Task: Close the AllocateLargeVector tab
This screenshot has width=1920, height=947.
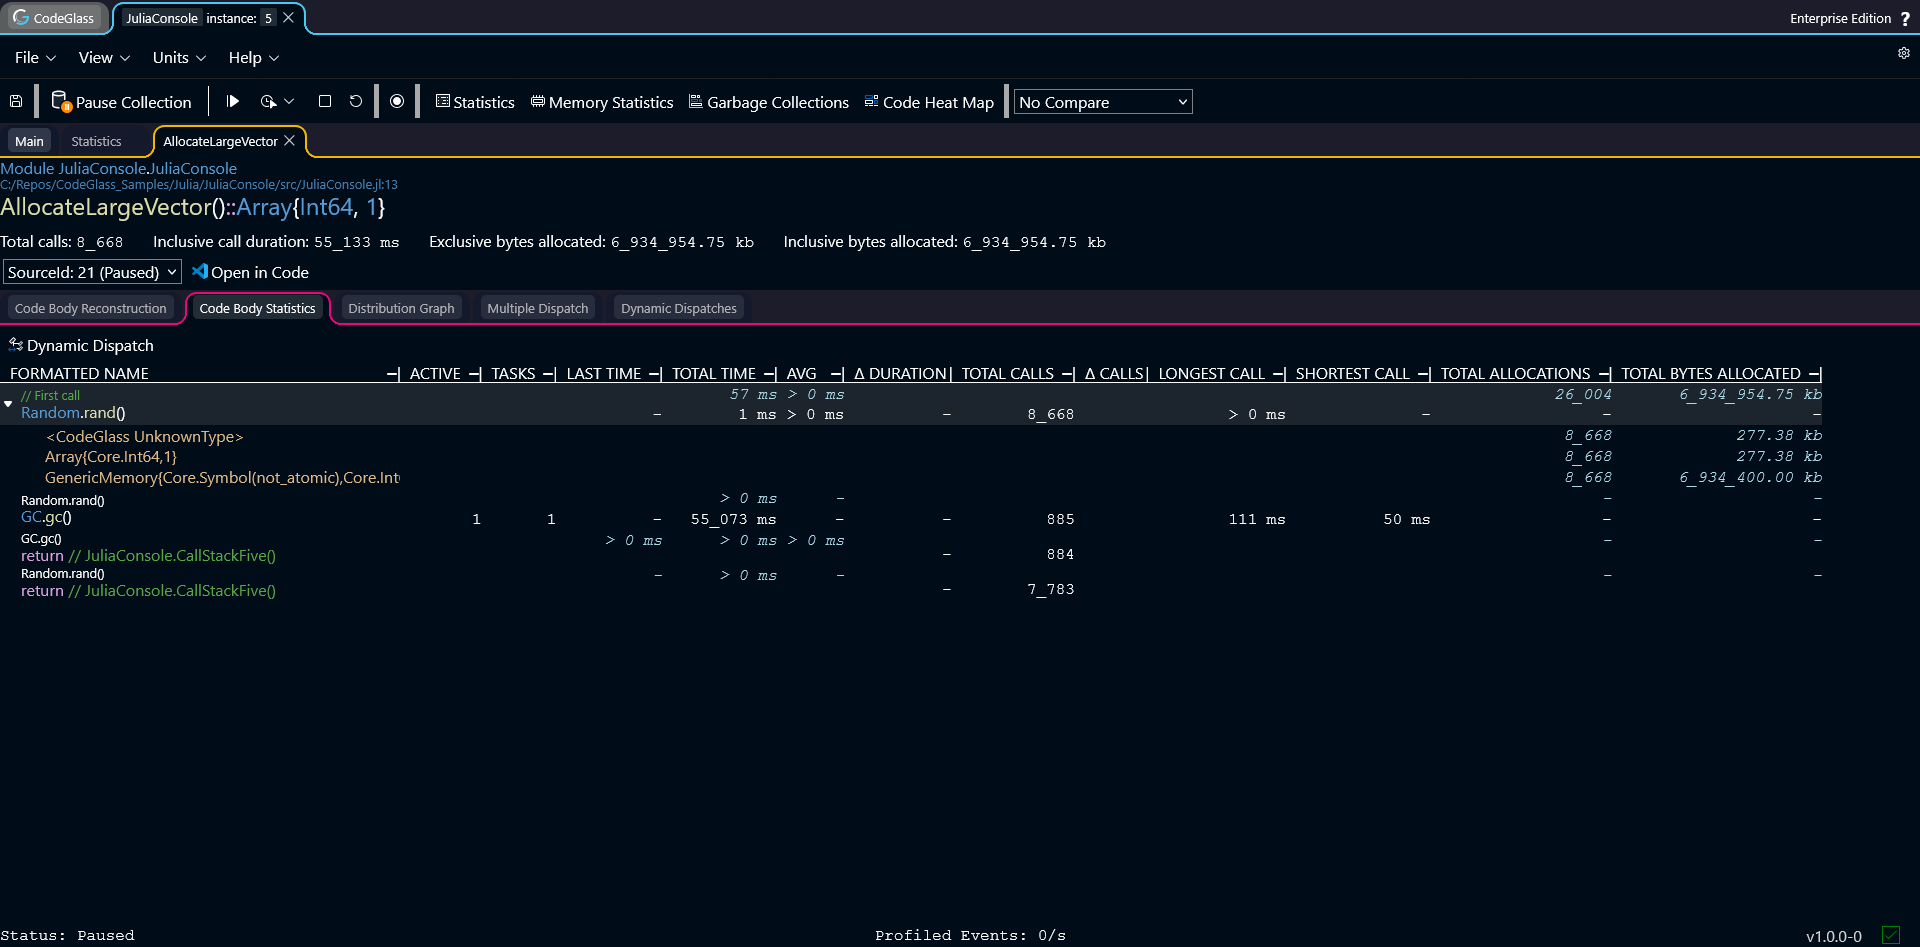Action: coord(289,141)
